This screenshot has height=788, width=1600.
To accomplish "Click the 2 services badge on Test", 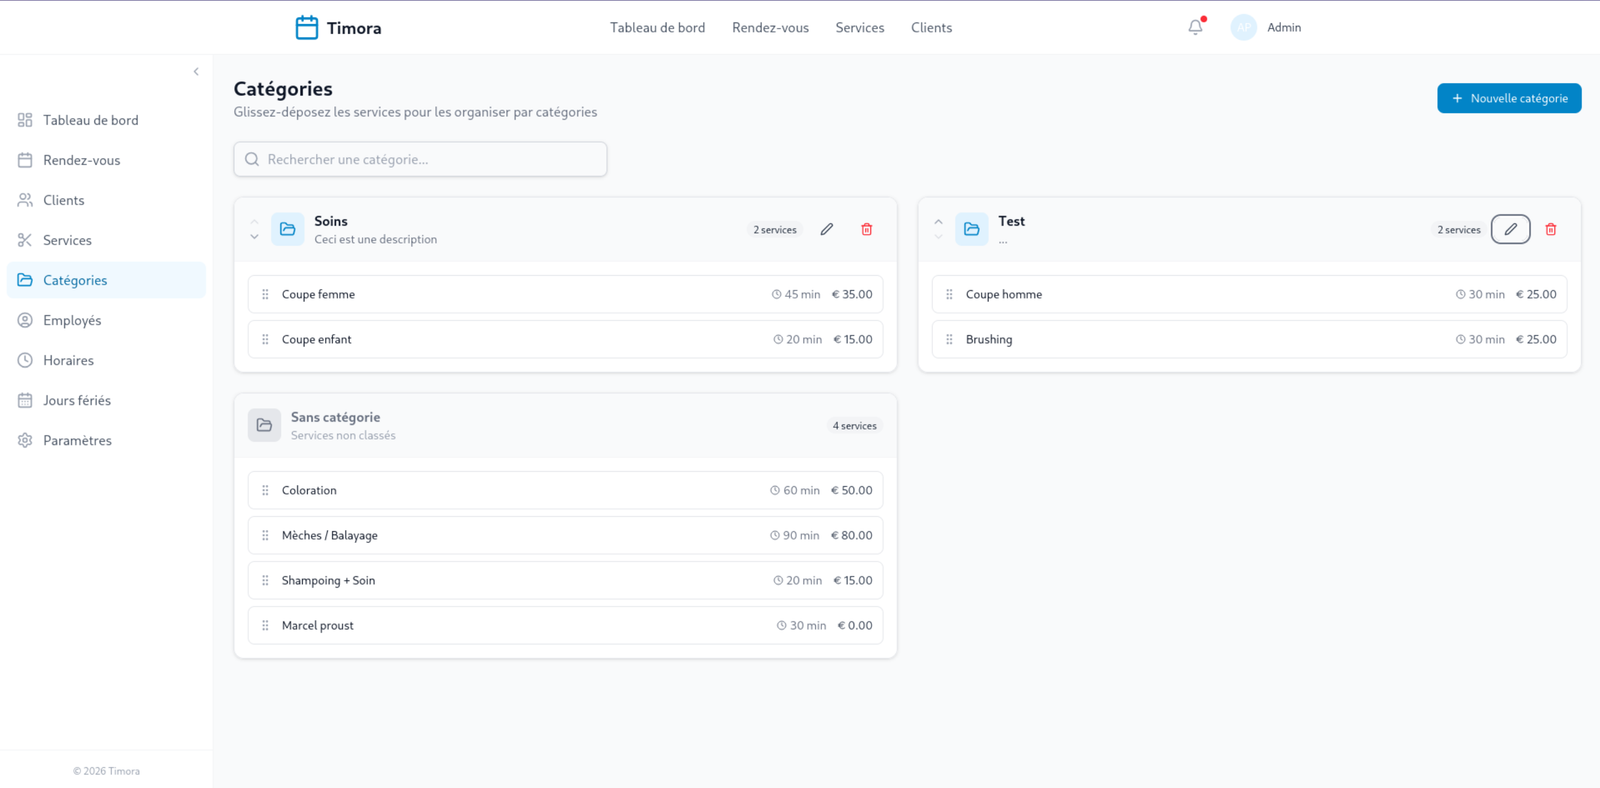I will [1459, 230].
